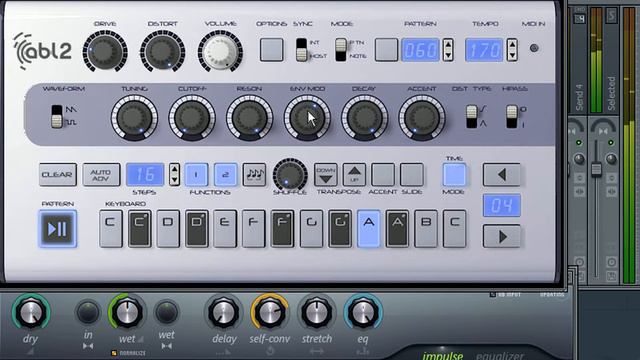Click the CLEAR button

coord(58,175)
